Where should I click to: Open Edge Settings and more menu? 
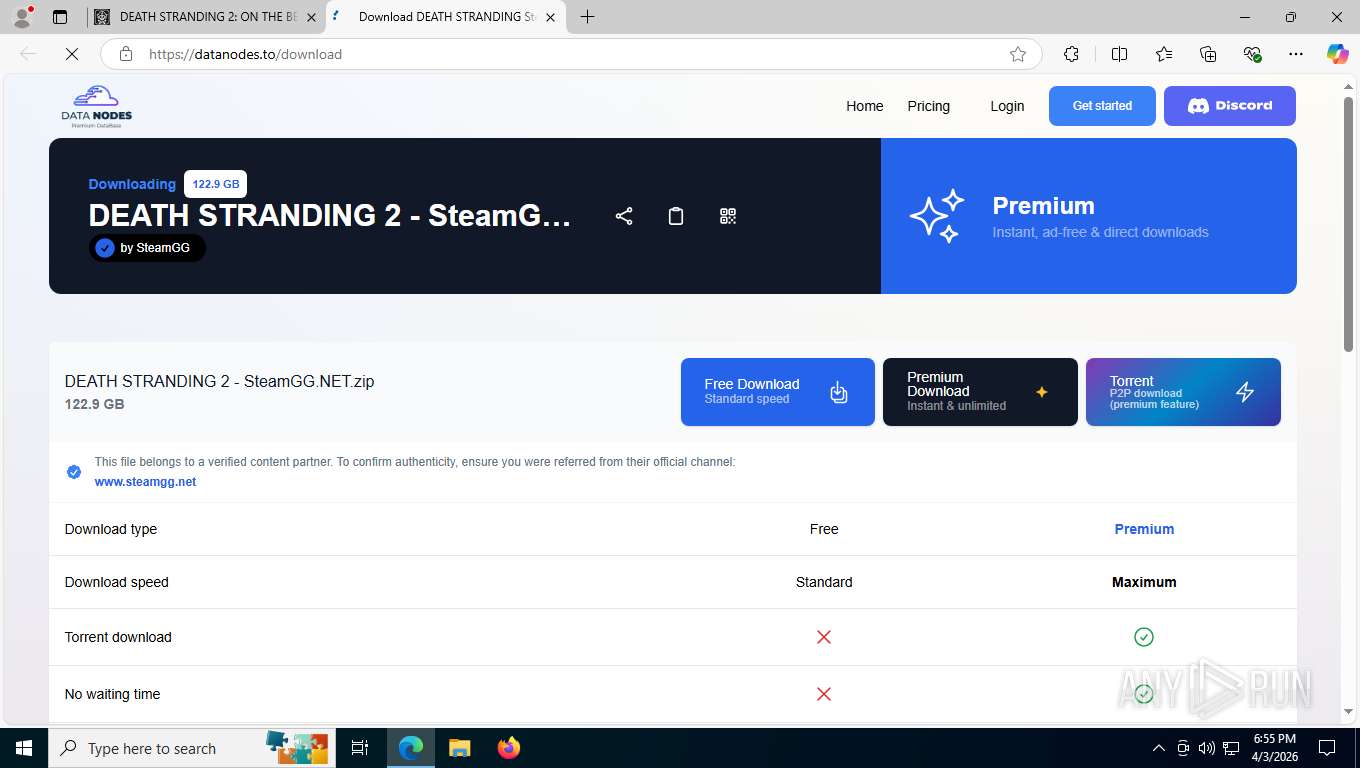[1296, 54]
